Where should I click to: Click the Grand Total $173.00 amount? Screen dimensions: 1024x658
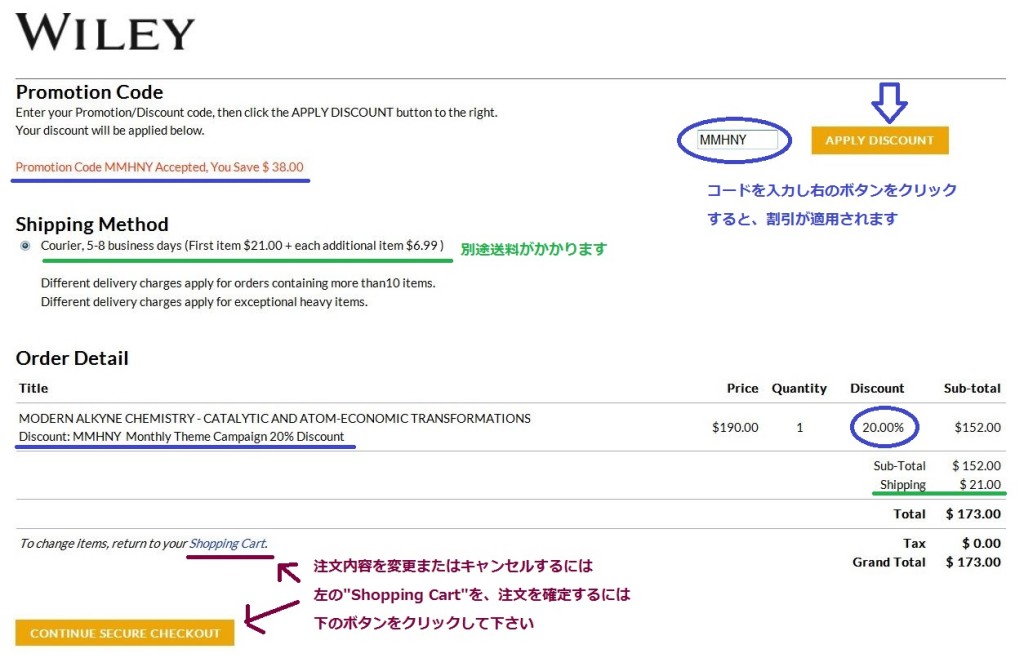coord(973,562)
